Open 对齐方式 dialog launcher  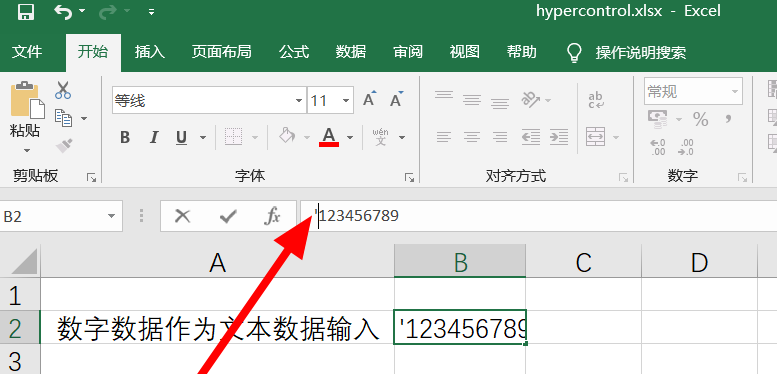(623, 177)
